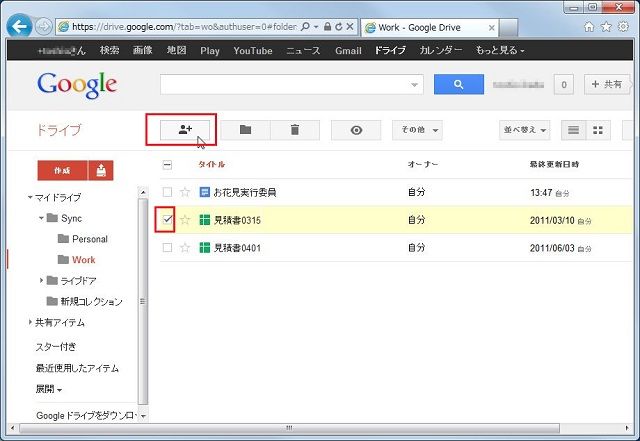Open 画像 in the black navigation bar
The image size is (640, 441).
(142, 50)
